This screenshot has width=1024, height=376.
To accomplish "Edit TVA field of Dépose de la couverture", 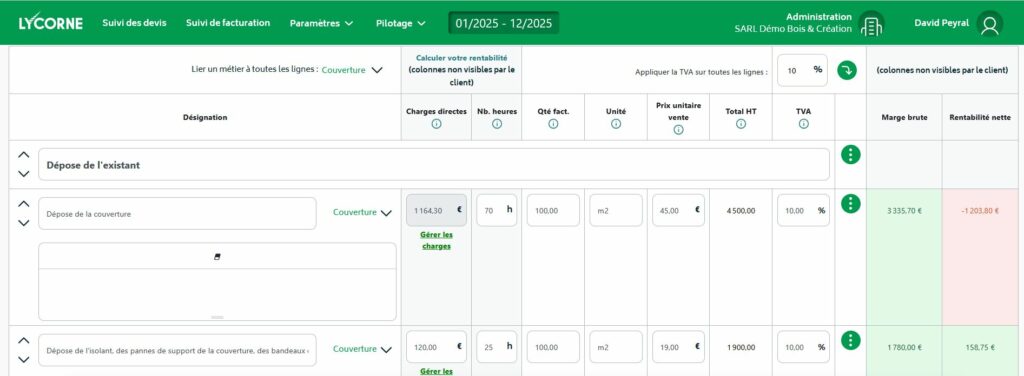I will tap(803, 210).
